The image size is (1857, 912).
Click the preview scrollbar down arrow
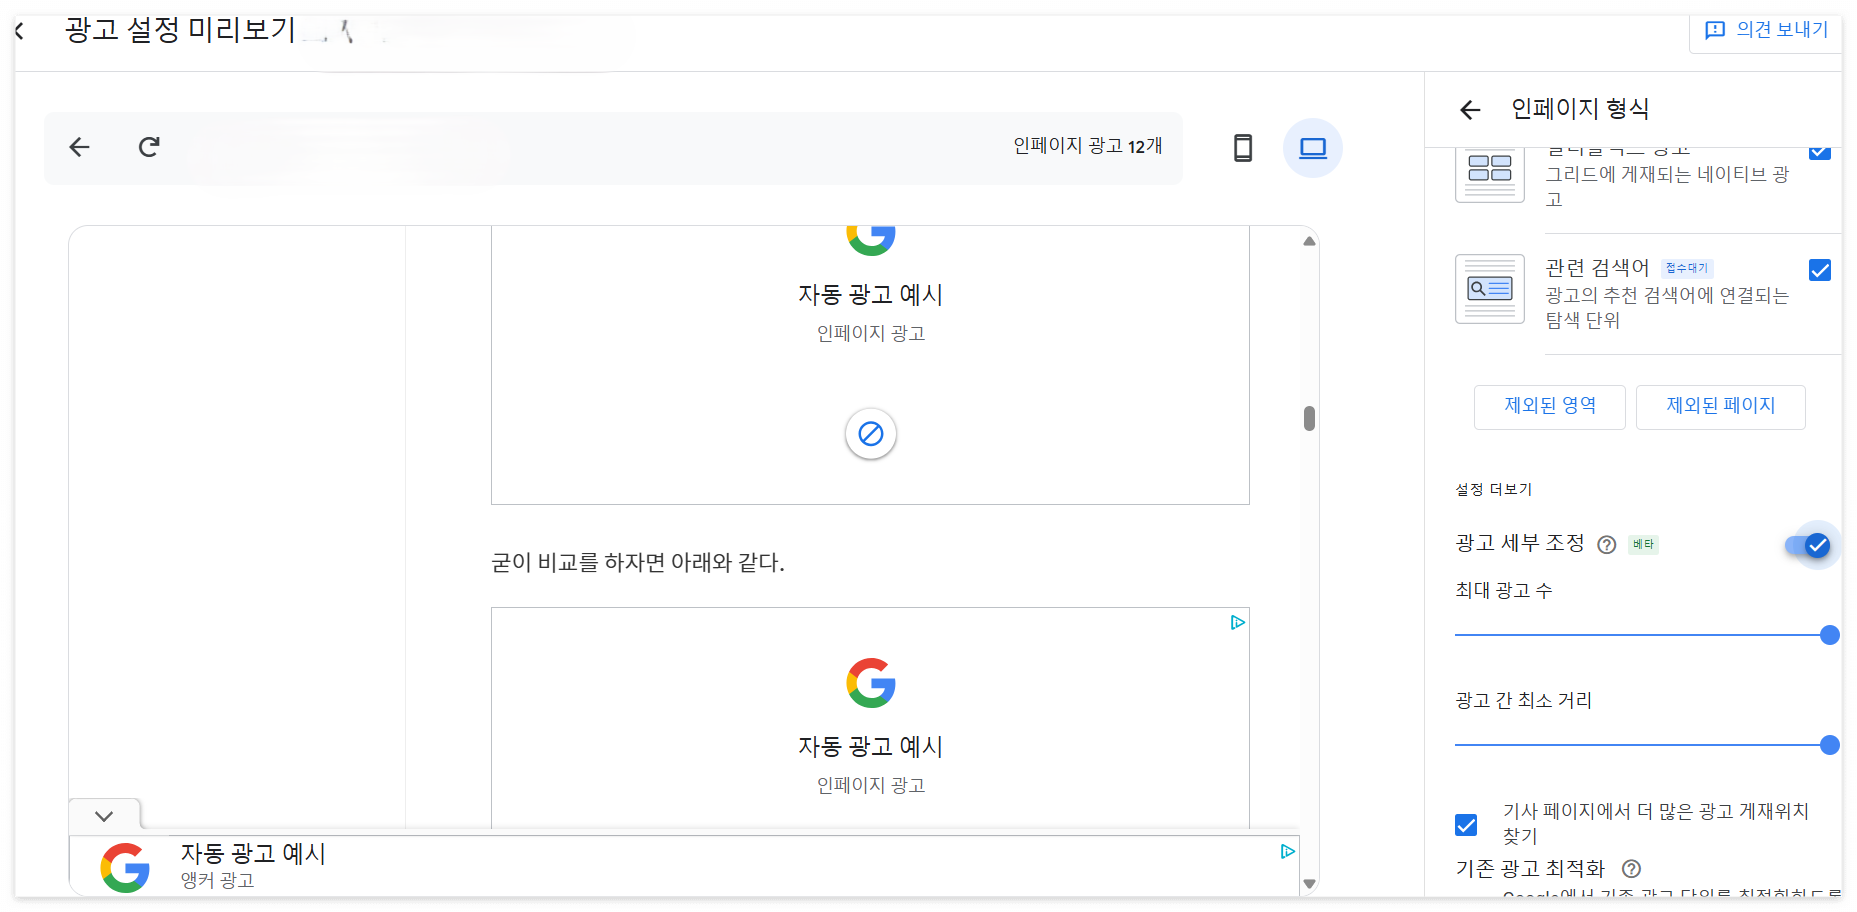1309,883
